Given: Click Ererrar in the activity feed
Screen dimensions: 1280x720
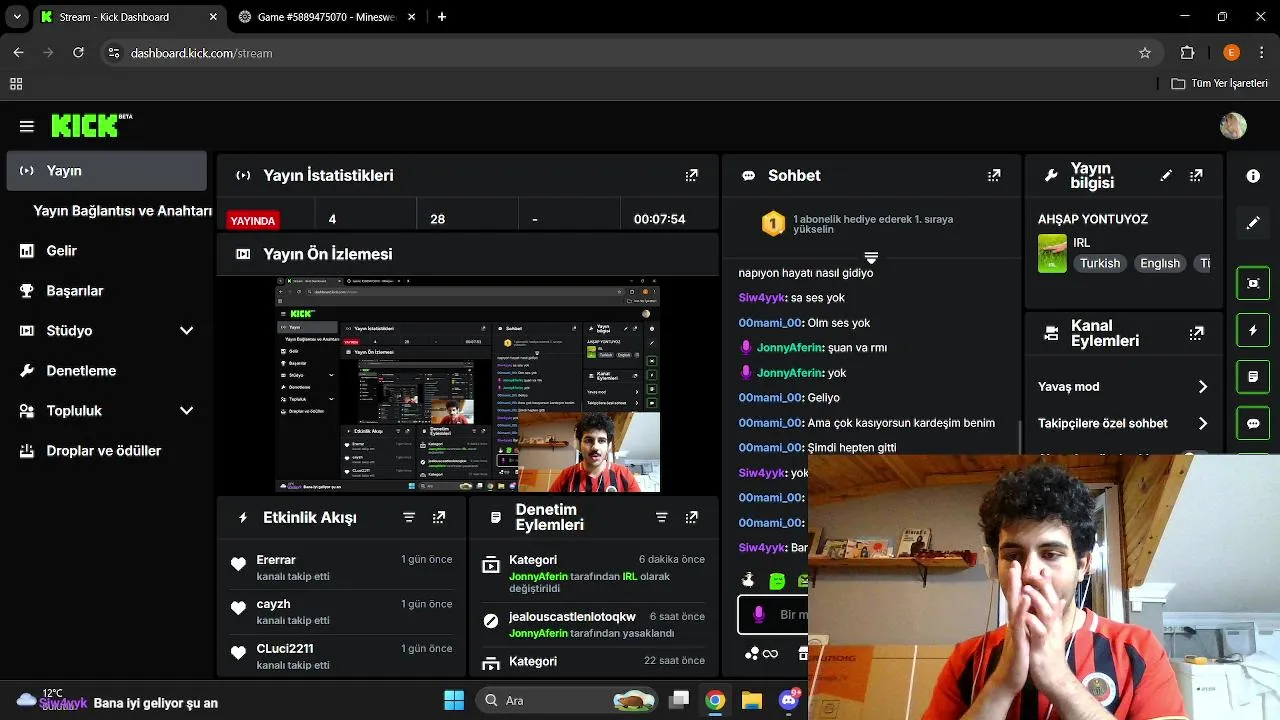Looking at the screenshot, I should pyautogui.click(x=276, y=560).
